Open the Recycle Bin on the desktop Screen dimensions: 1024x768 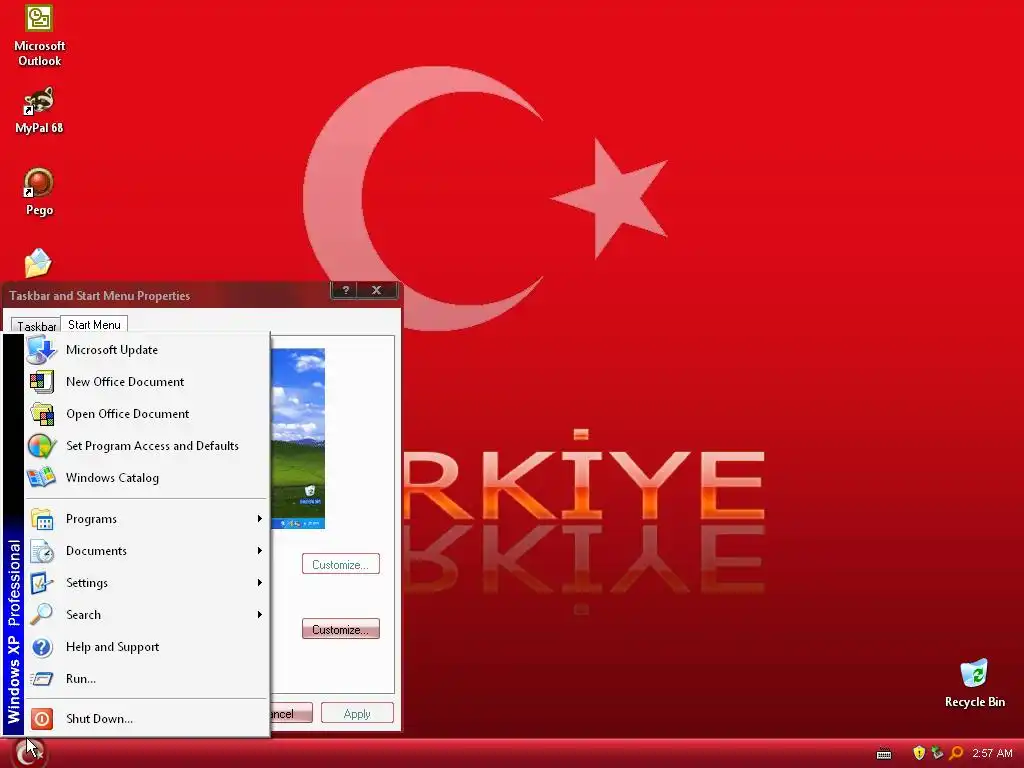tap(974, 683)
